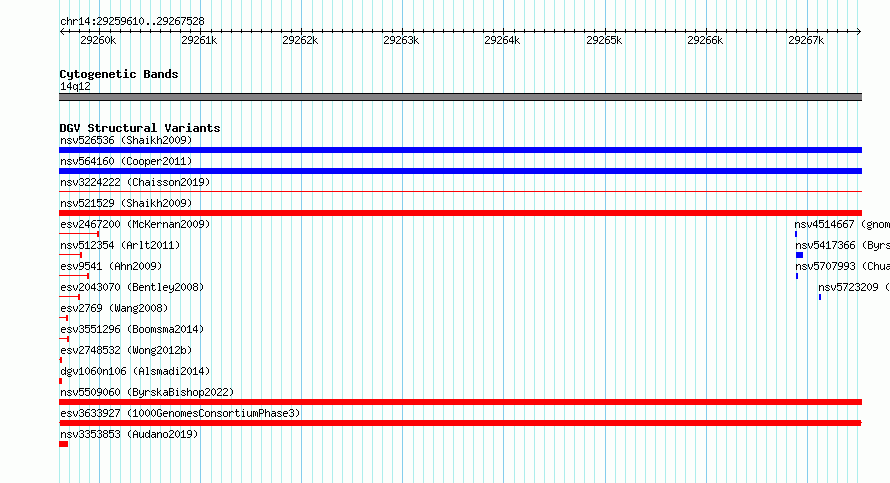The width and height of the screenshot is (890, 483).
Task: Open the nsv3353853 (Audano2019) label
Action: pyautogui.click(x=129, y=434)
